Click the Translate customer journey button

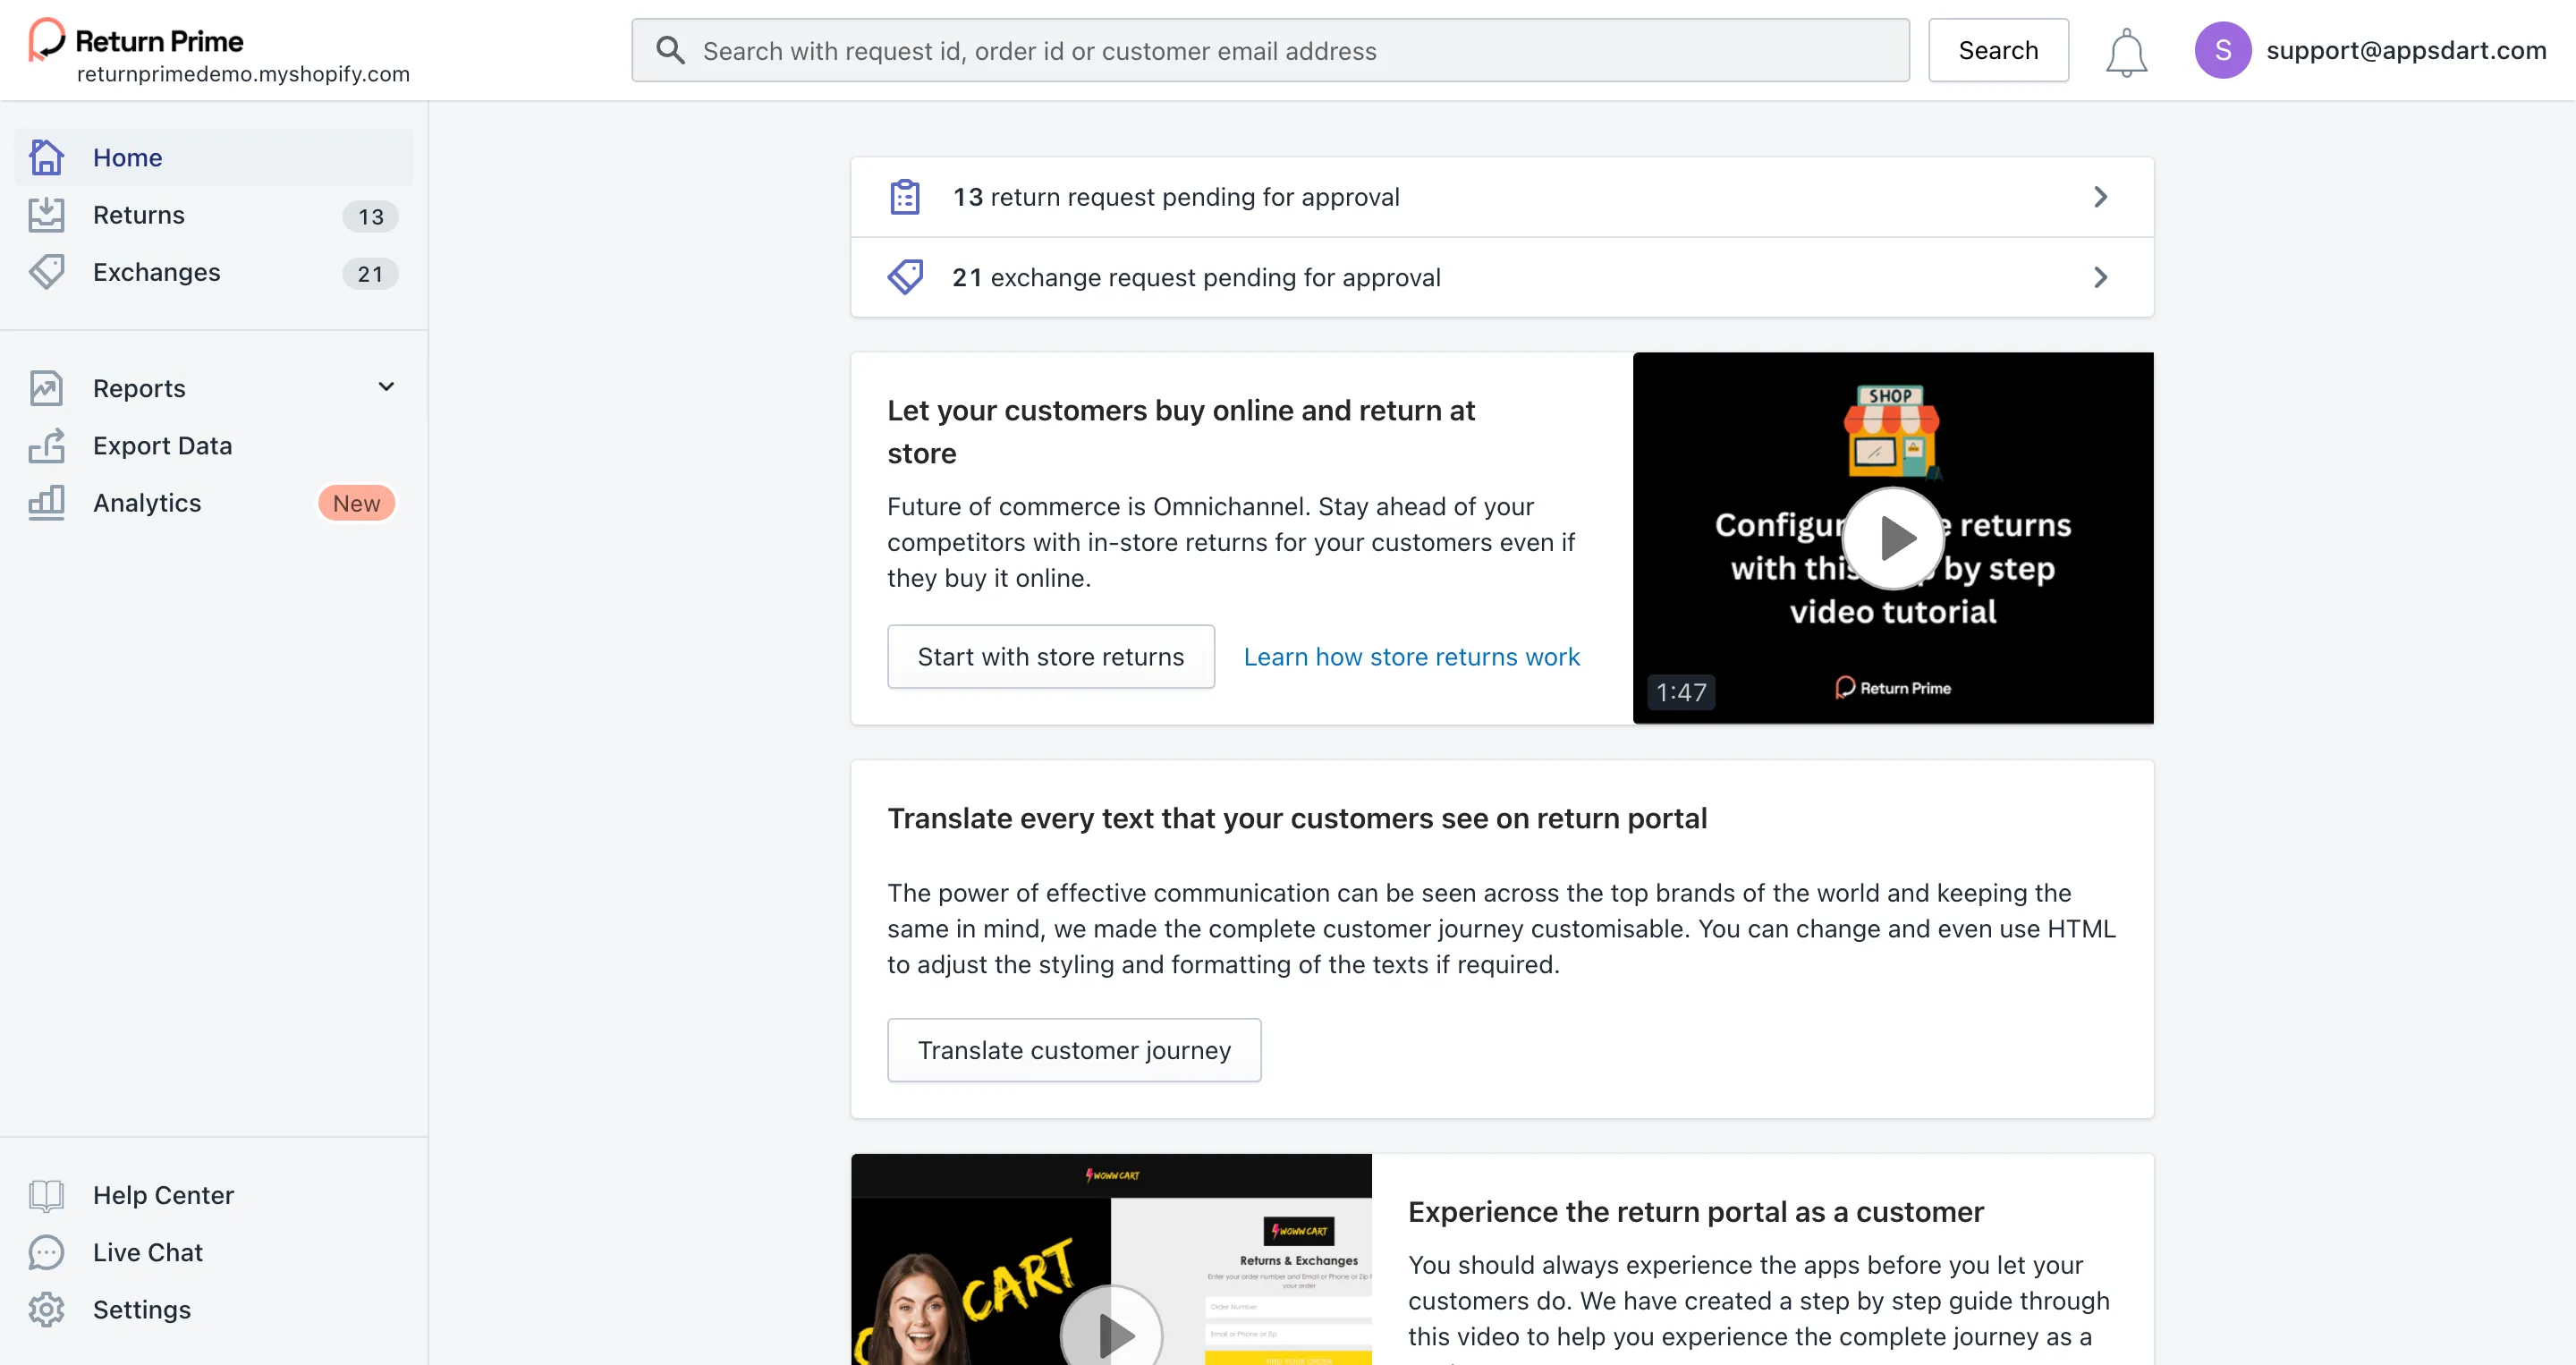[1074, 1050]
